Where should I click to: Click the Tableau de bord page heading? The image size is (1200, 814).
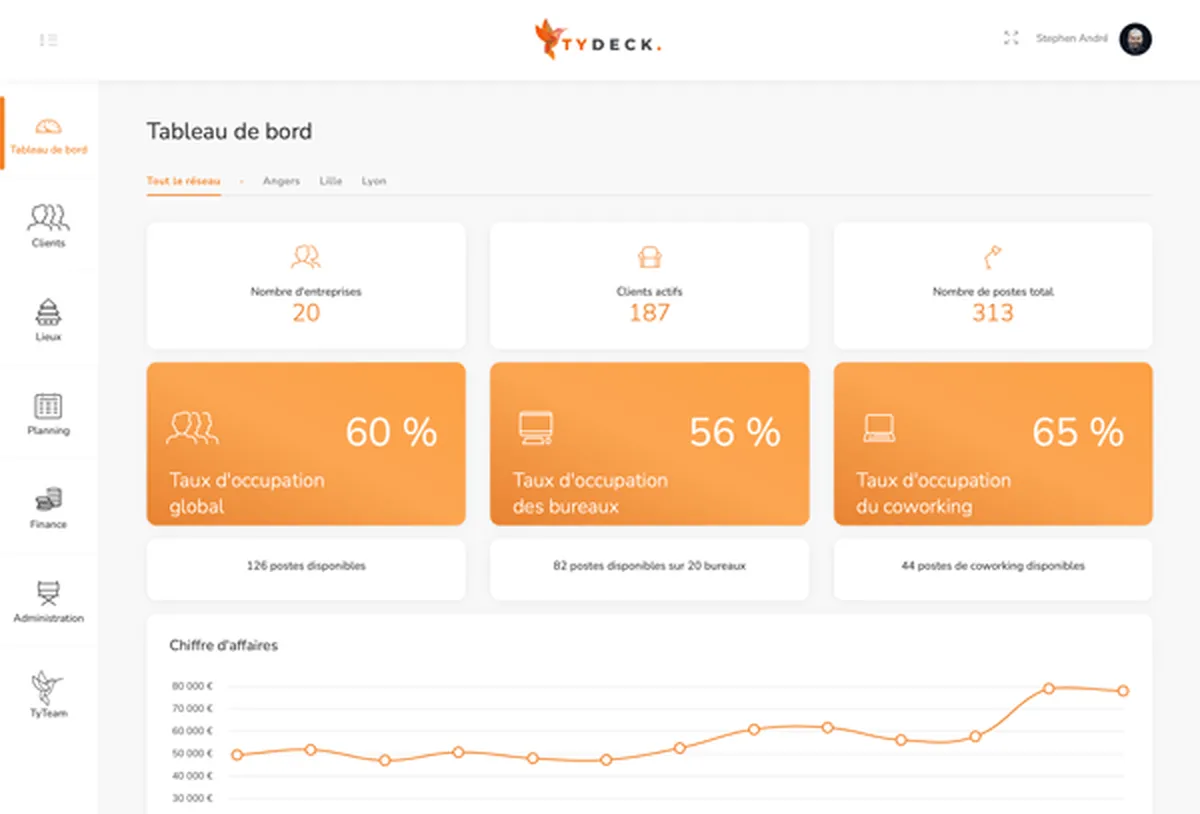tap(229, 131)
